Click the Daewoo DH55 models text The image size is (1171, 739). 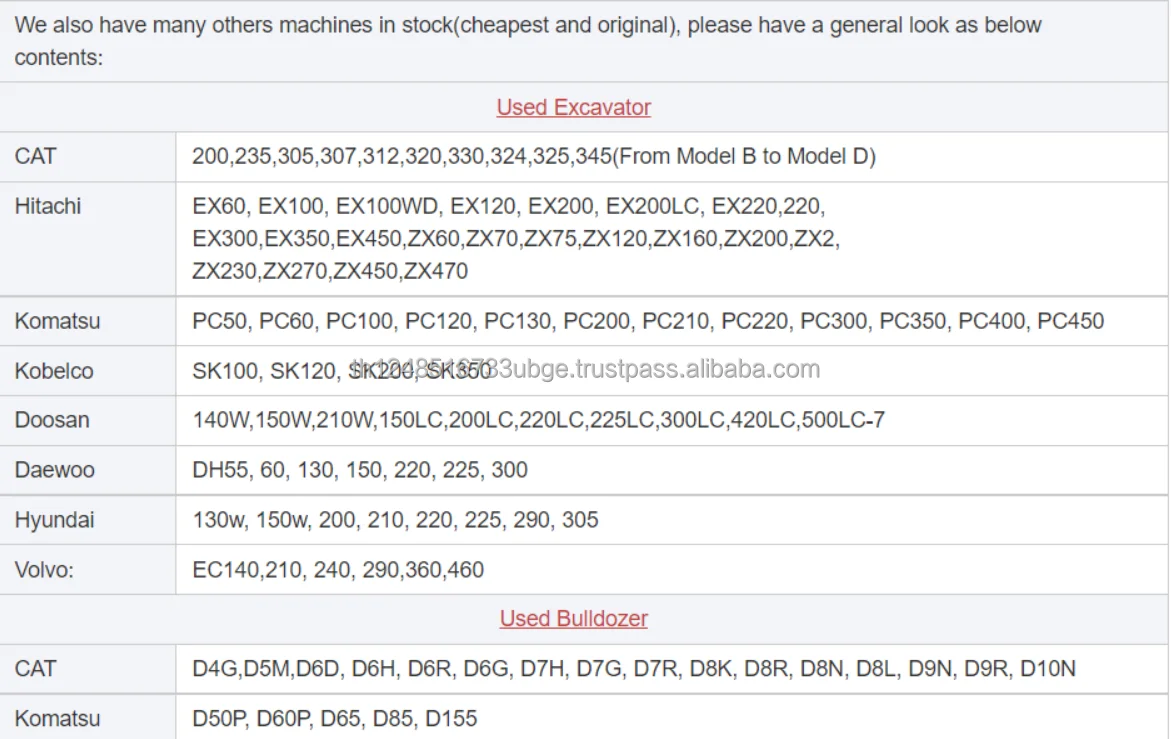coord(359,470)
